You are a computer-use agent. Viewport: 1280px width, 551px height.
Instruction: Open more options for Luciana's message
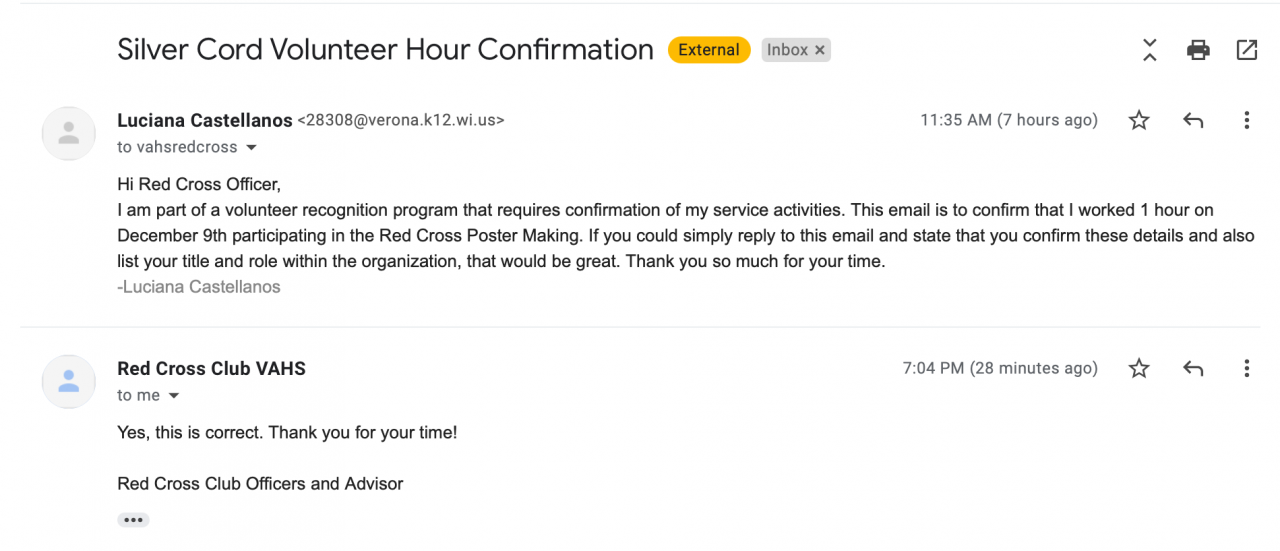click(x=1246, y=121)
